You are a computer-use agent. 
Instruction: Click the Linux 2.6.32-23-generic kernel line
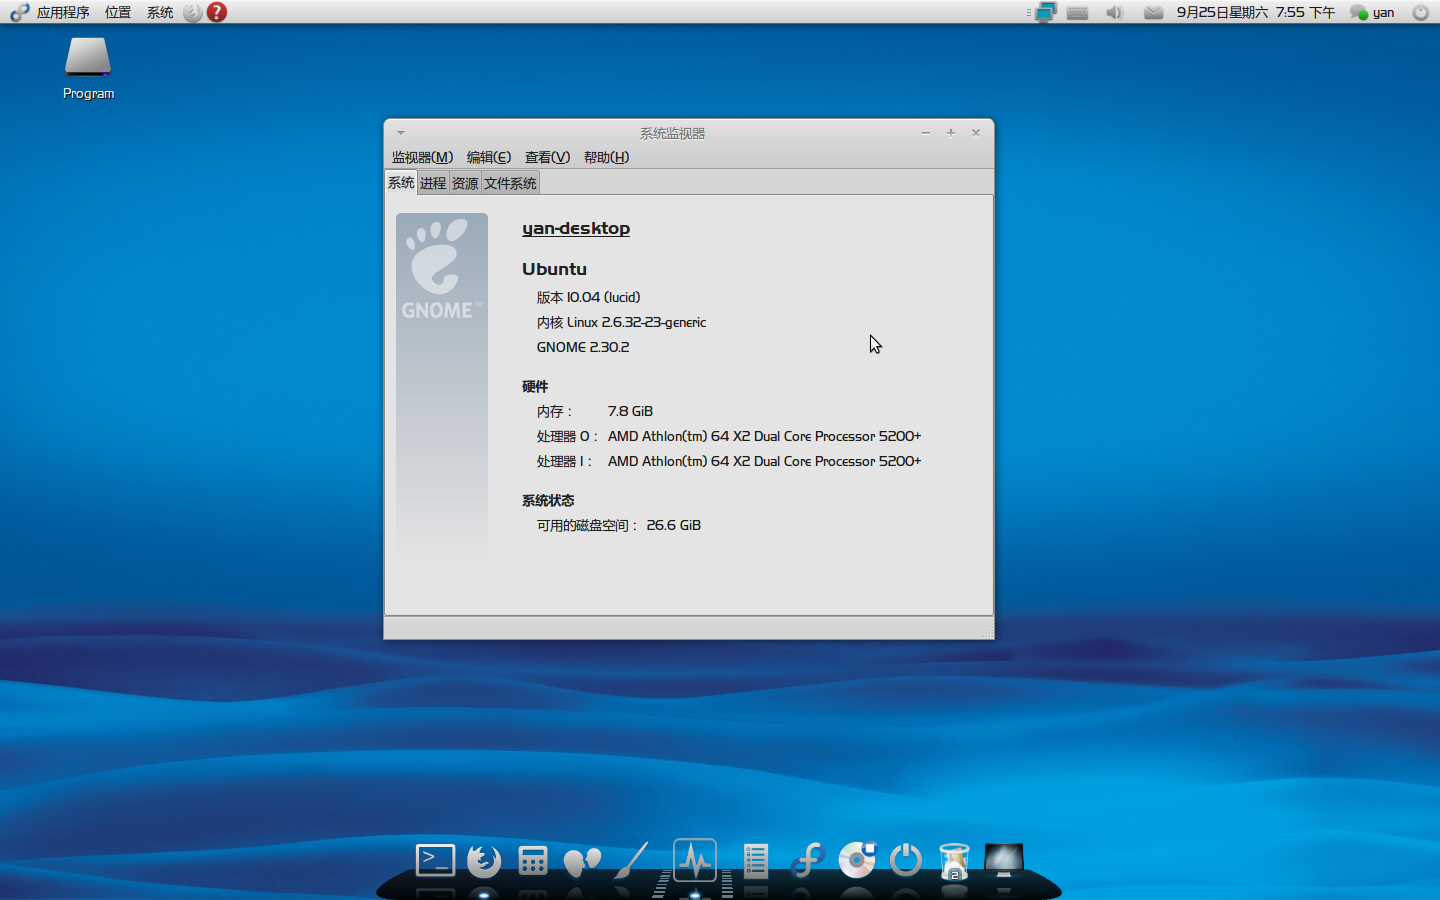click(x=621, y=322)
